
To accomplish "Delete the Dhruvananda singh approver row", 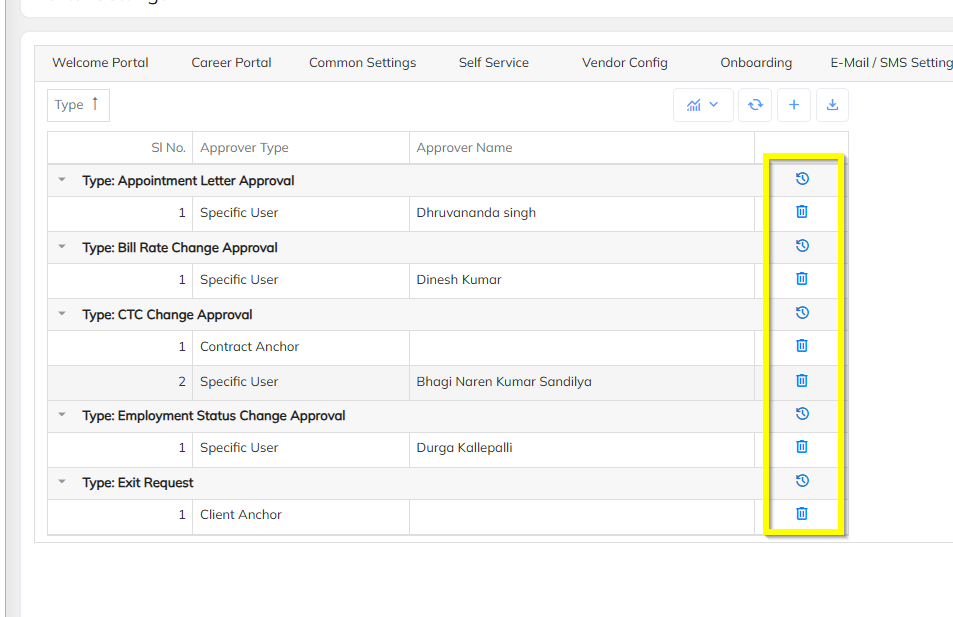I will tap(802, 212).
